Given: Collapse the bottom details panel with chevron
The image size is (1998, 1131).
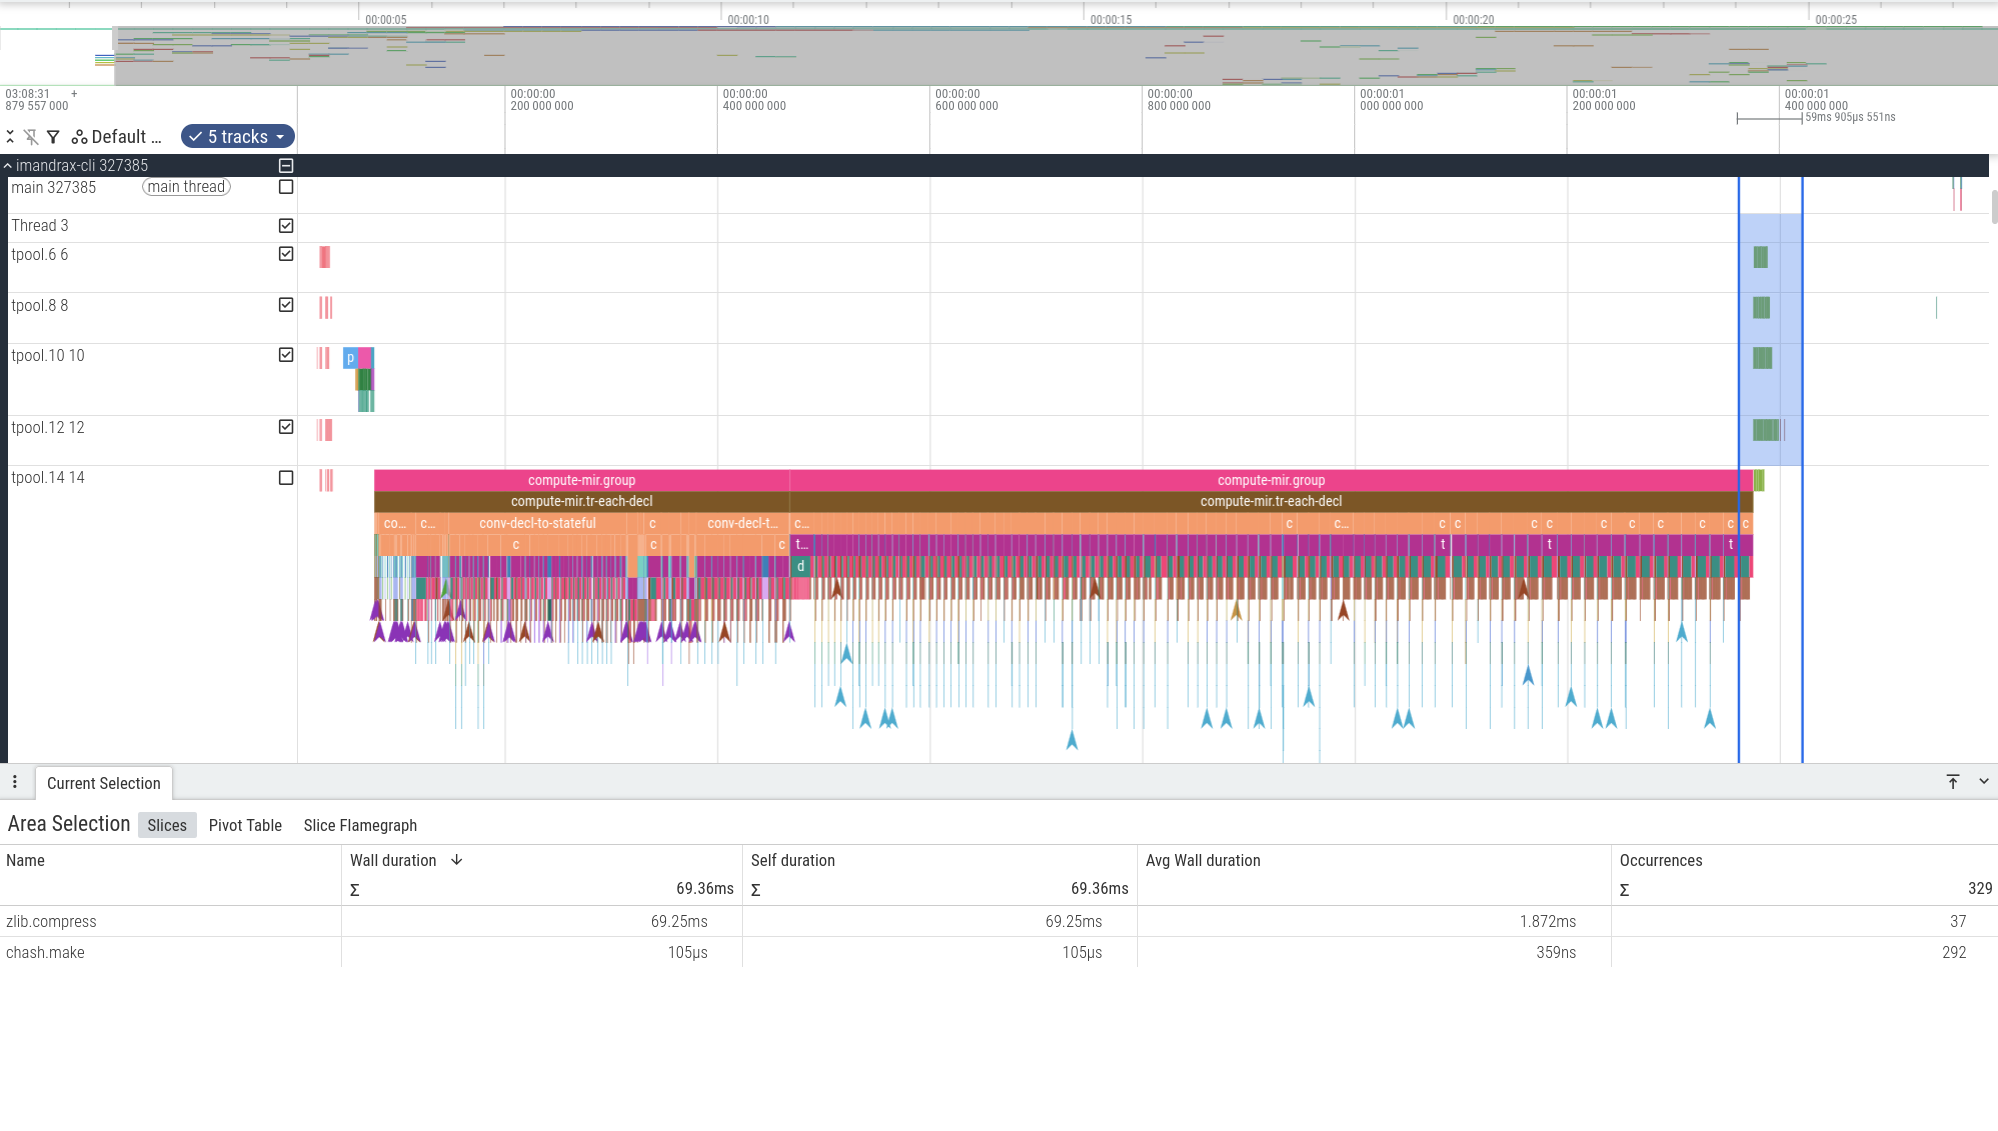Looking at the screenshot, I should [1984, 782].
